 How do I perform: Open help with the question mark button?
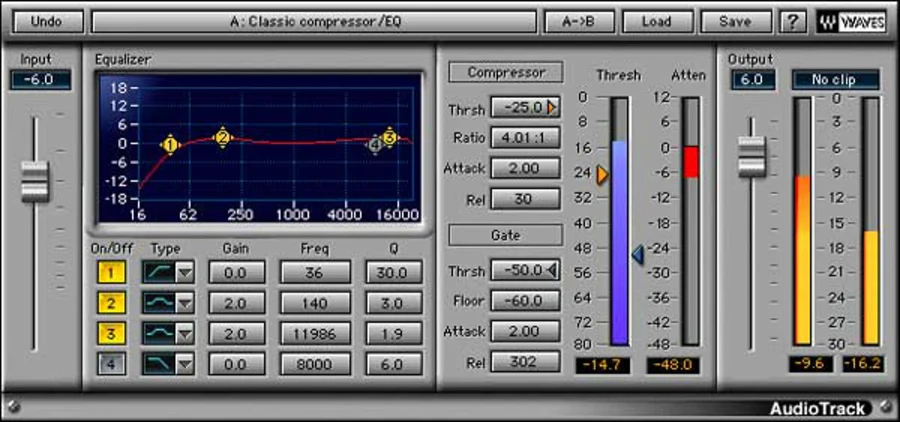[793, 22]
